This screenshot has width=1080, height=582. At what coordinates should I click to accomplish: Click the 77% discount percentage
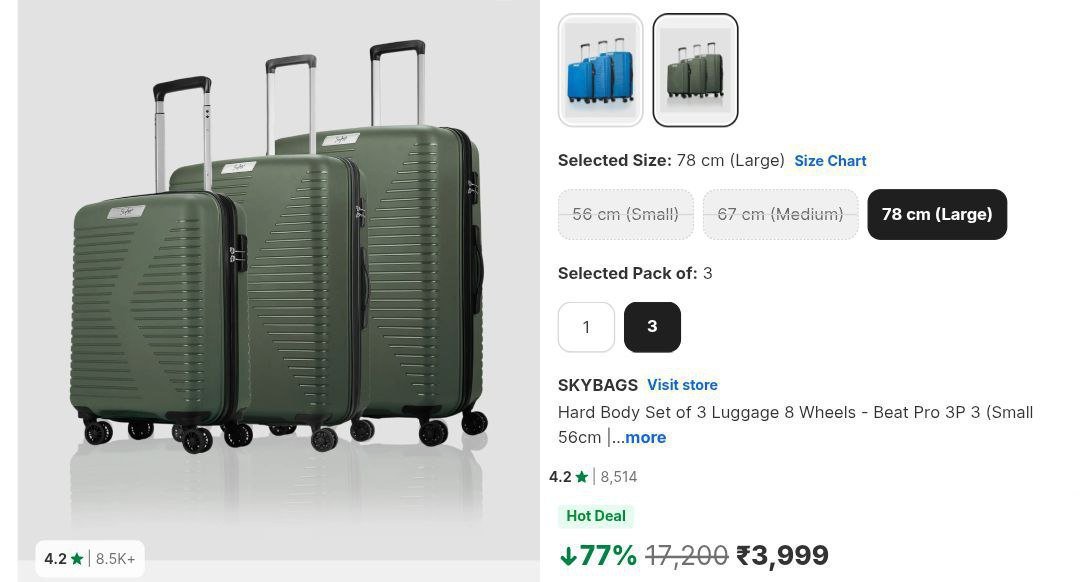click(608, 556)
